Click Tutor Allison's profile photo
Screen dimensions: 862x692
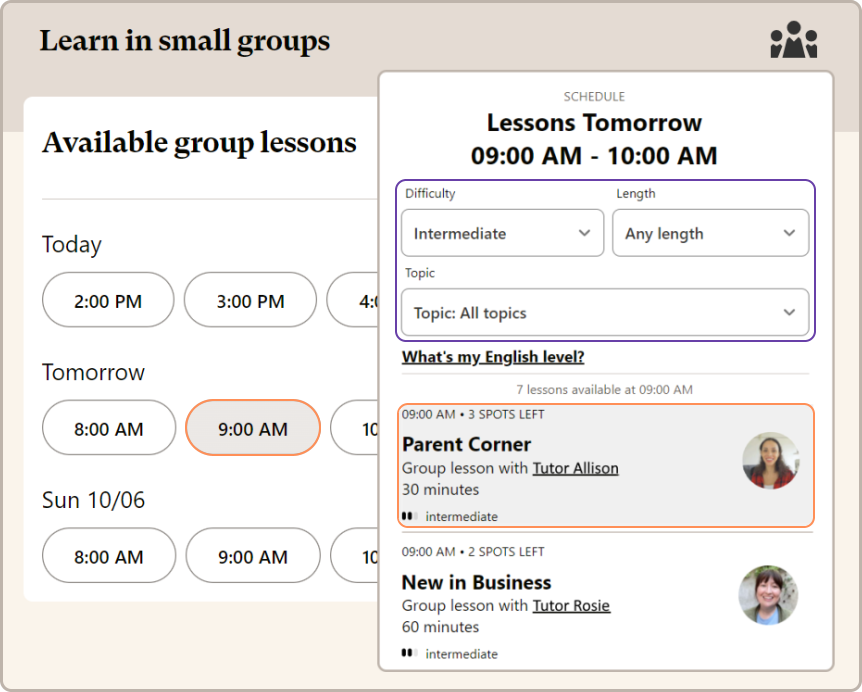point(770,460)
